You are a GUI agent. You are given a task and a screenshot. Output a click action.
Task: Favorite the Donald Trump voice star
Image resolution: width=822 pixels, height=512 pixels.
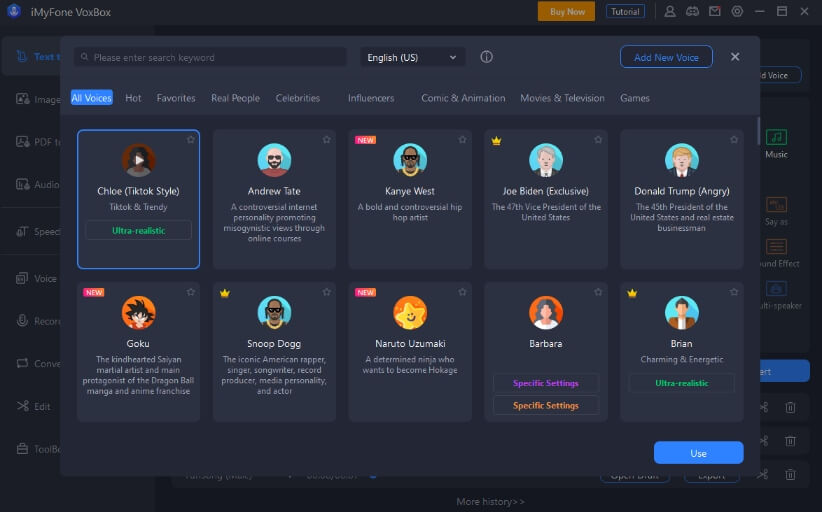click(x=734, y=139)
